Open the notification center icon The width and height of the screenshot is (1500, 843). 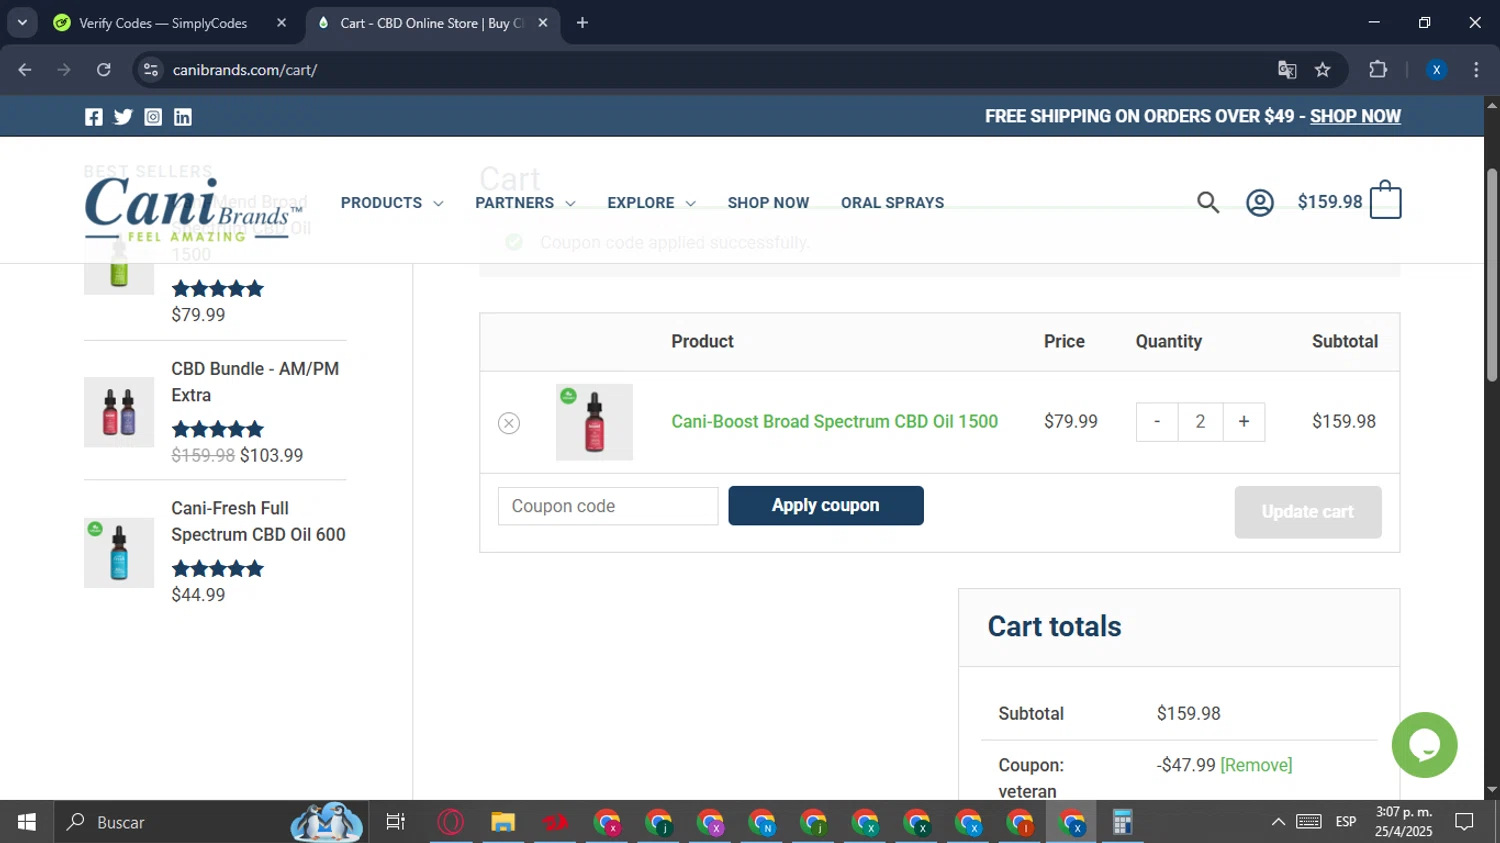pyautogui.click(x=1465, y=822)
